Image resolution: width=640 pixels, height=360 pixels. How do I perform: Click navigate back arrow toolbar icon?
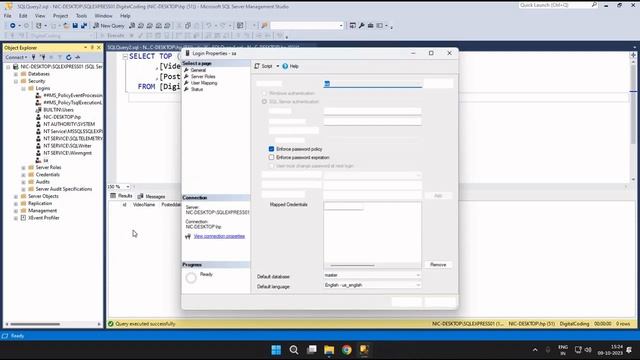point(13,25)
